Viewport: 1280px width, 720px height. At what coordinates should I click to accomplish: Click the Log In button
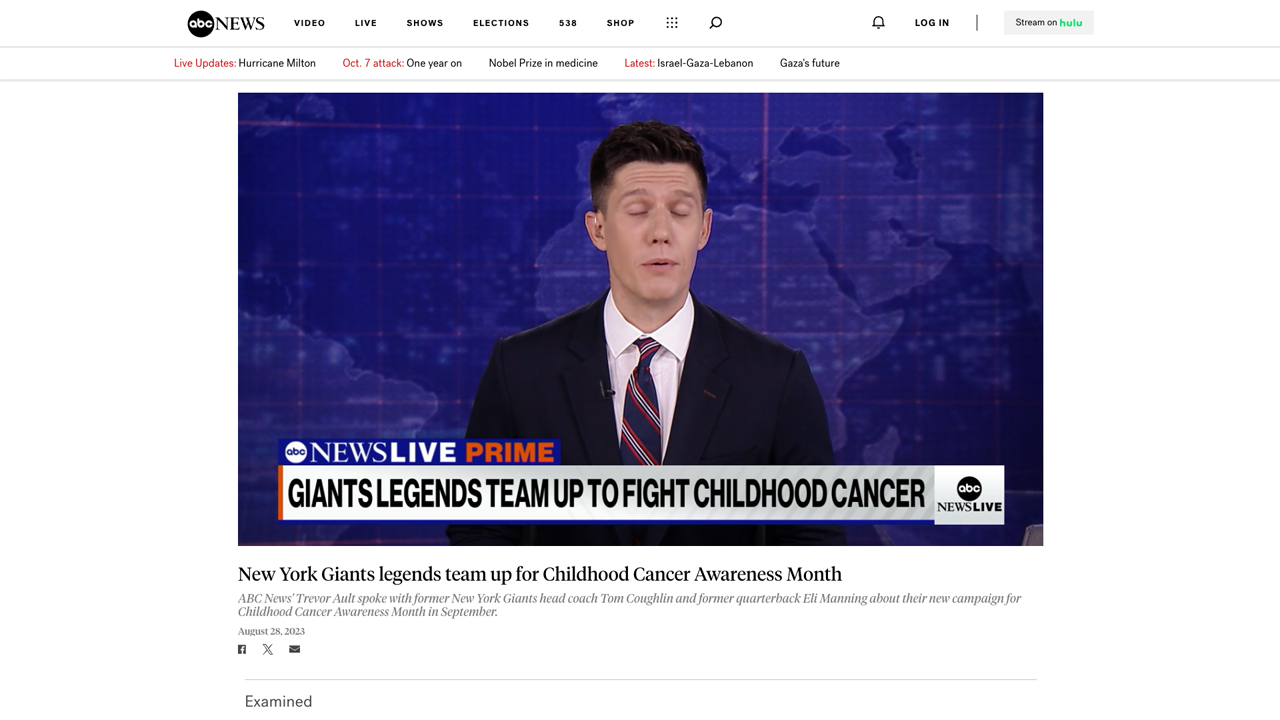(932, 23)
